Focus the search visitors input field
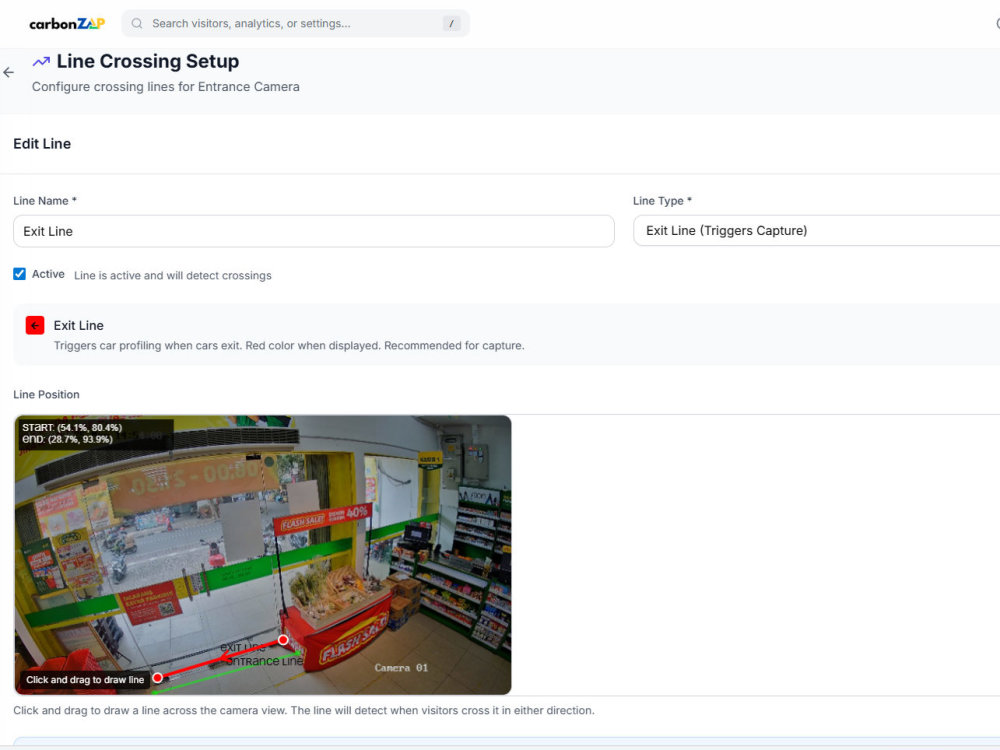1000x750 pixels. pyautogui.click(x=295, y=24)
